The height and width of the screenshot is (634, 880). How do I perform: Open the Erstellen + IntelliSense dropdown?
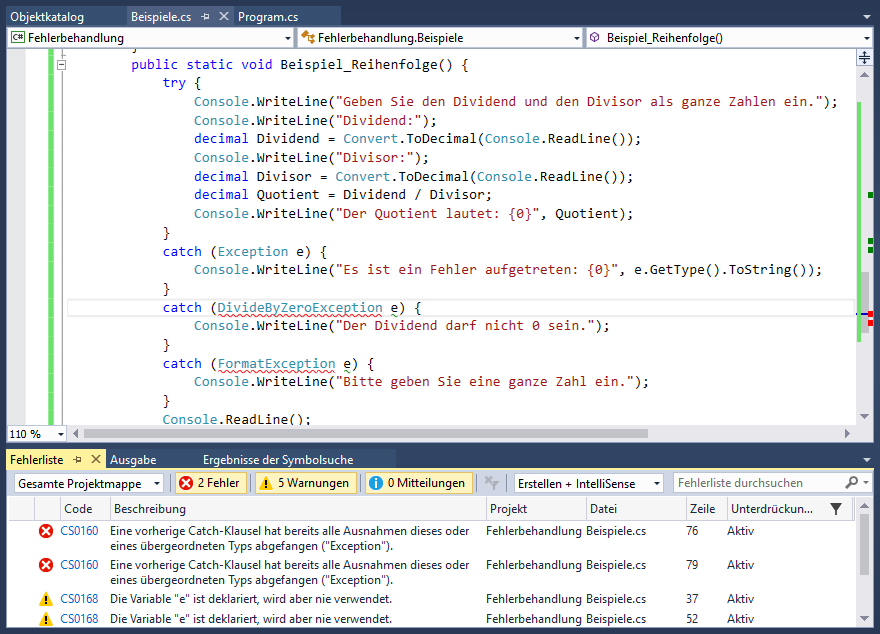588,483
